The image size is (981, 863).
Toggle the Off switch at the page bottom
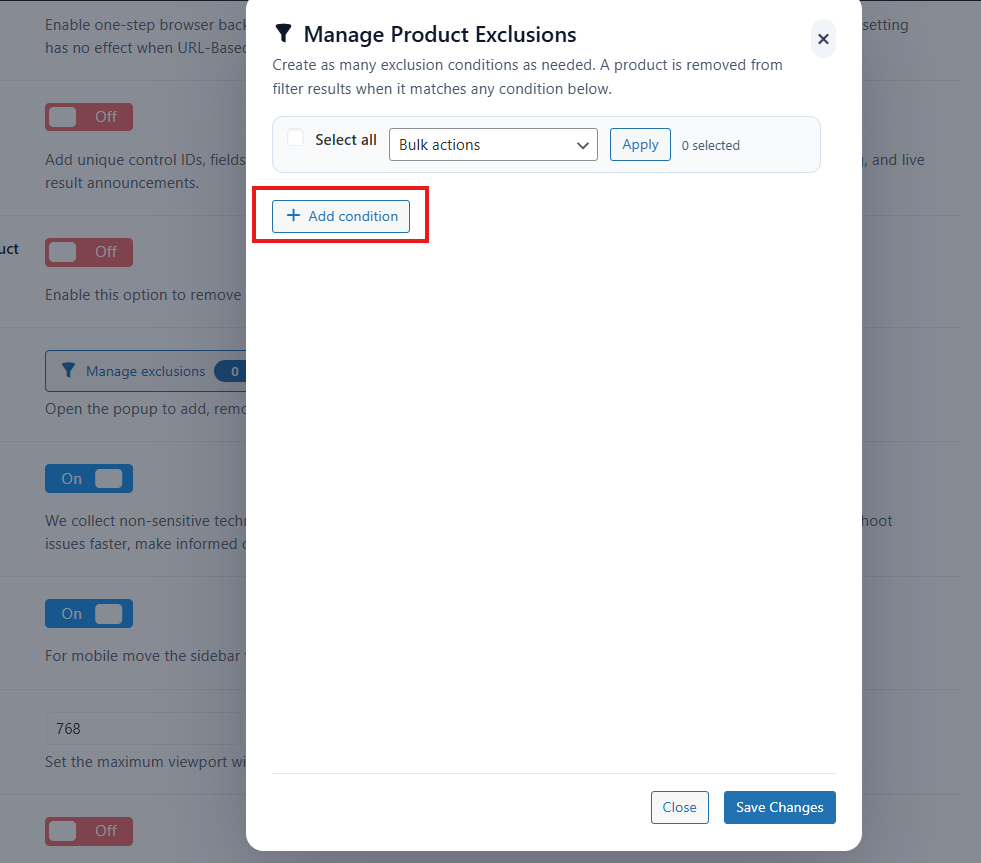click(89, 831)
